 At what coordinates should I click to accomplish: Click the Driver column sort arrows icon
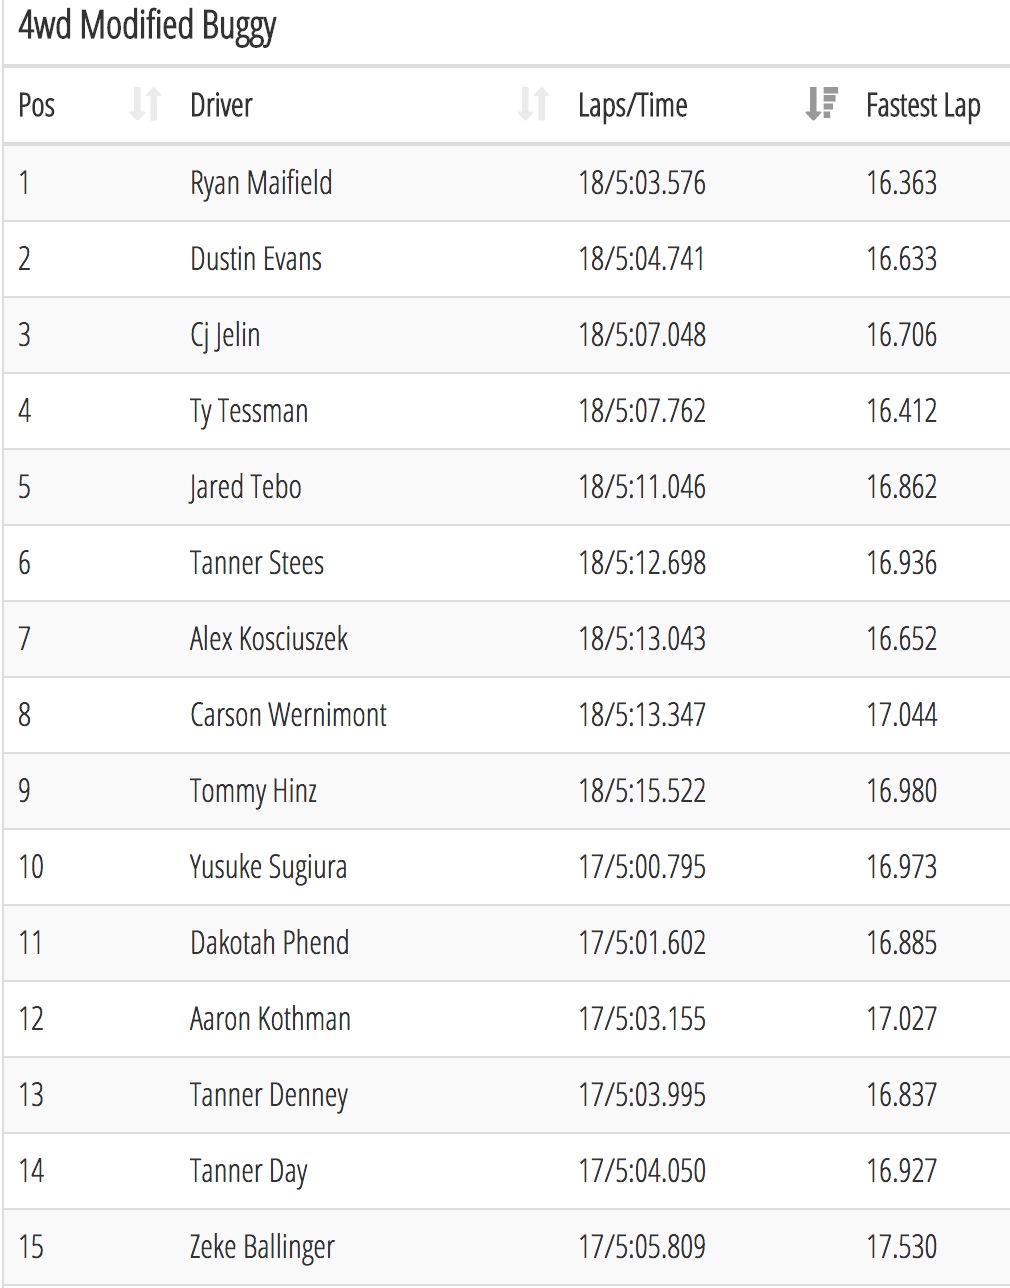click(533, 104)
